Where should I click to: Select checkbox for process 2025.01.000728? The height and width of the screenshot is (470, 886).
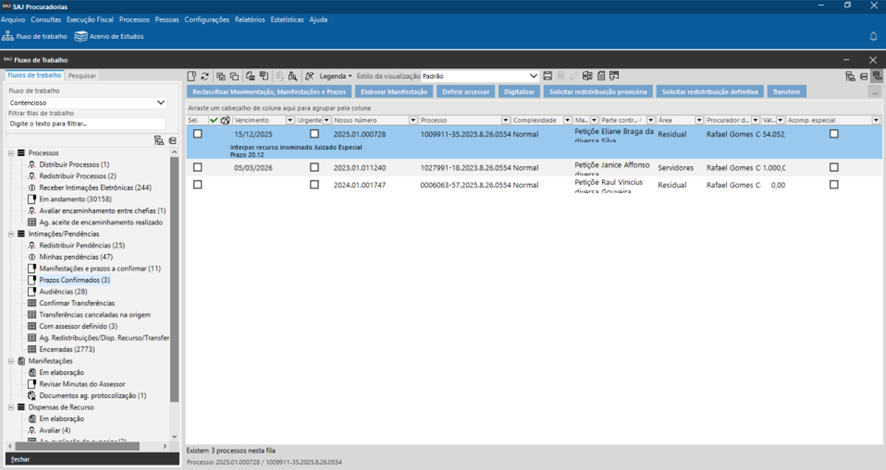pos(198,133)
